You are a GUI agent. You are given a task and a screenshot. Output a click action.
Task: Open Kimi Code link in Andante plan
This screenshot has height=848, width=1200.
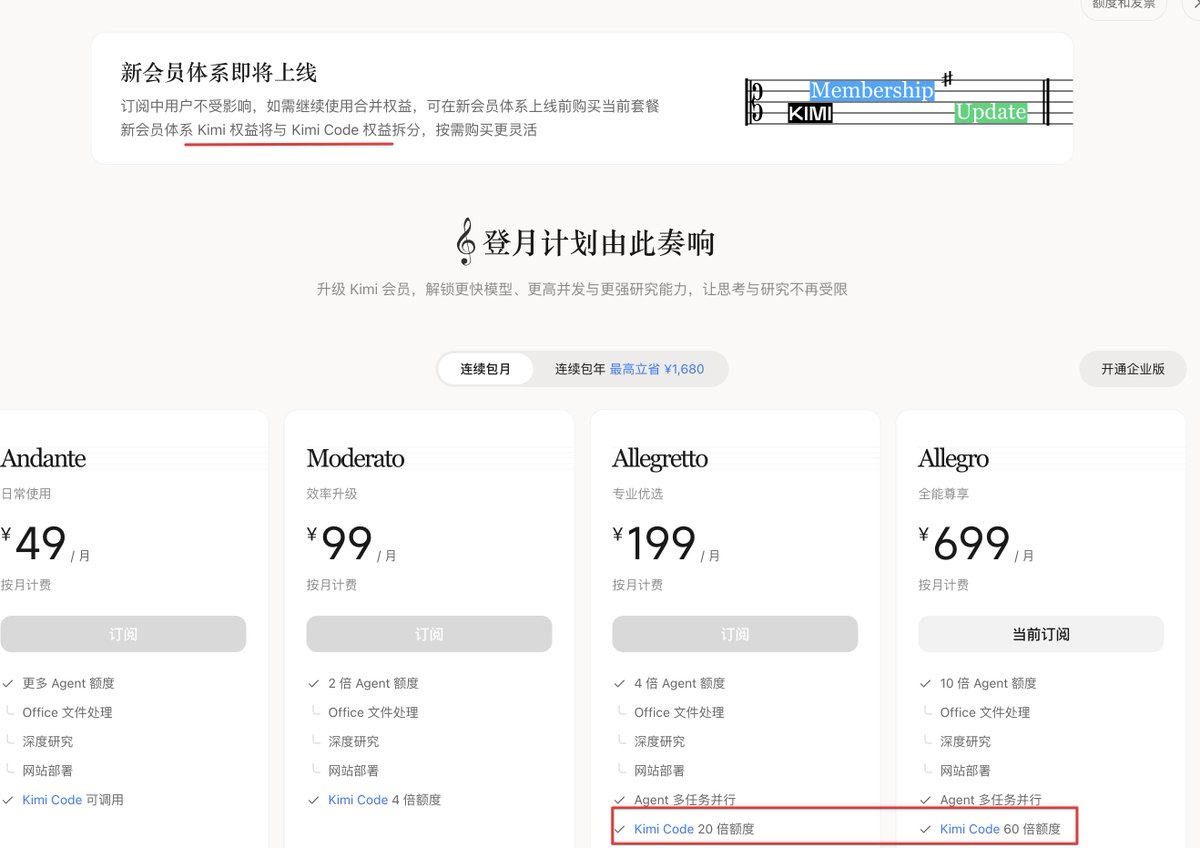tap(52, 800)
